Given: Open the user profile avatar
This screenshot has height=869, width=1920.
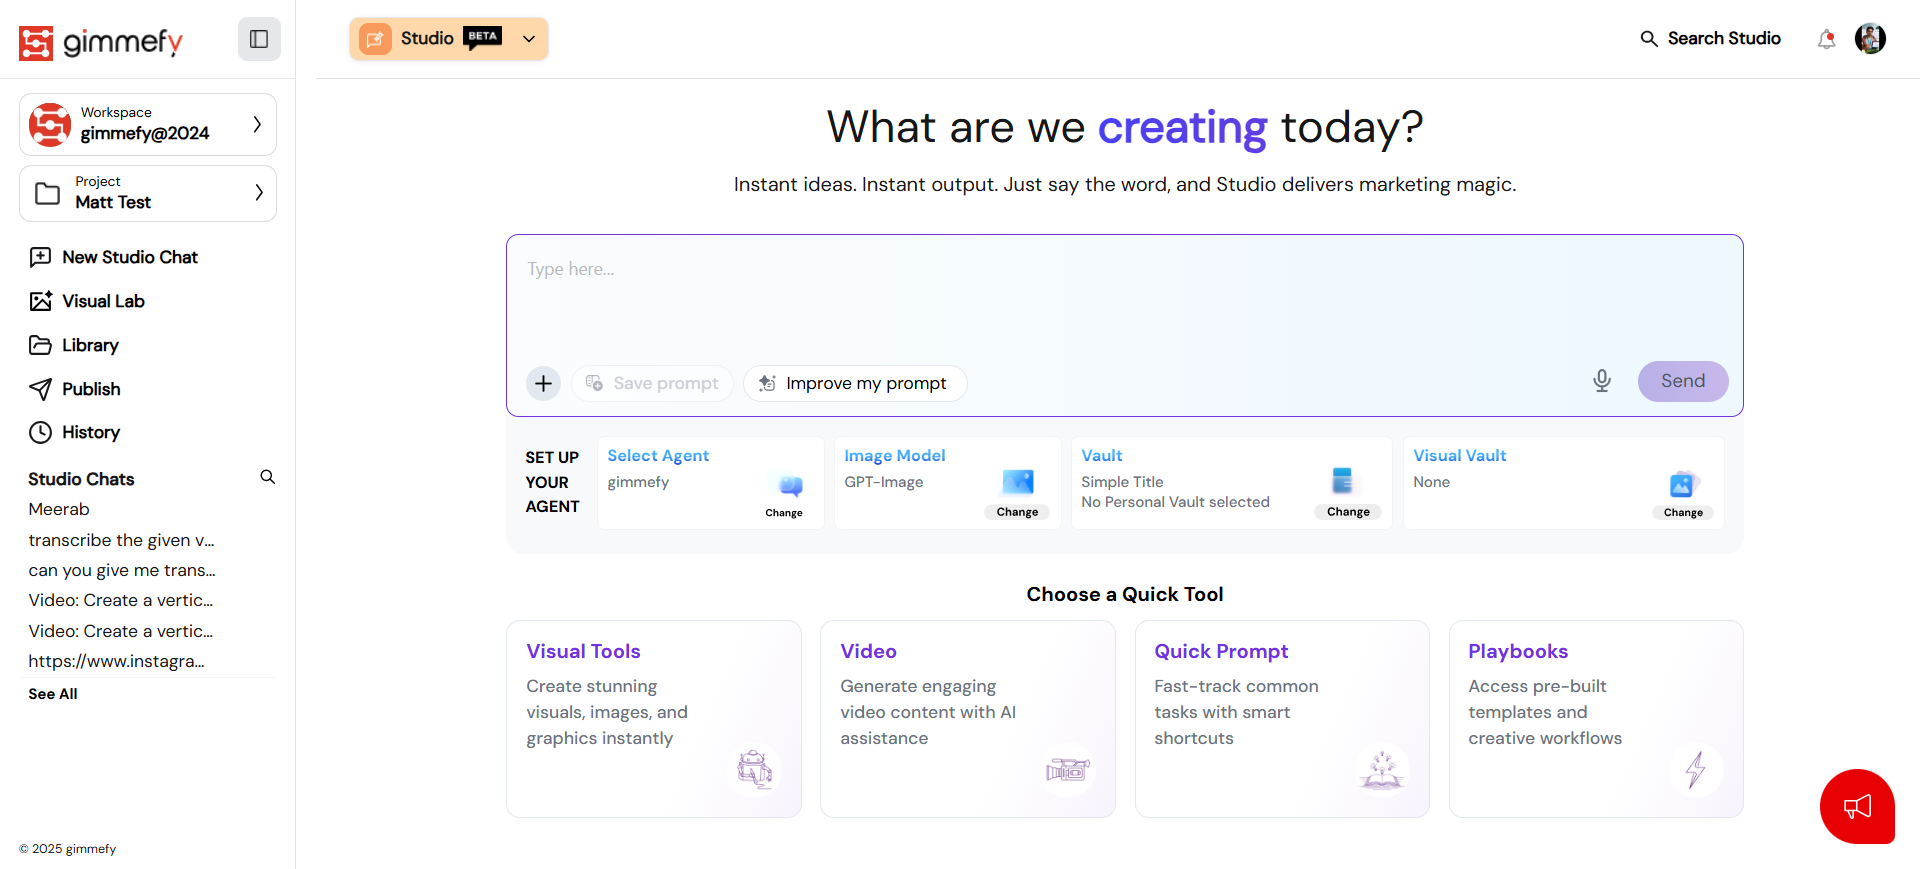Looking at the screenshot, I should pos(1870,38).
